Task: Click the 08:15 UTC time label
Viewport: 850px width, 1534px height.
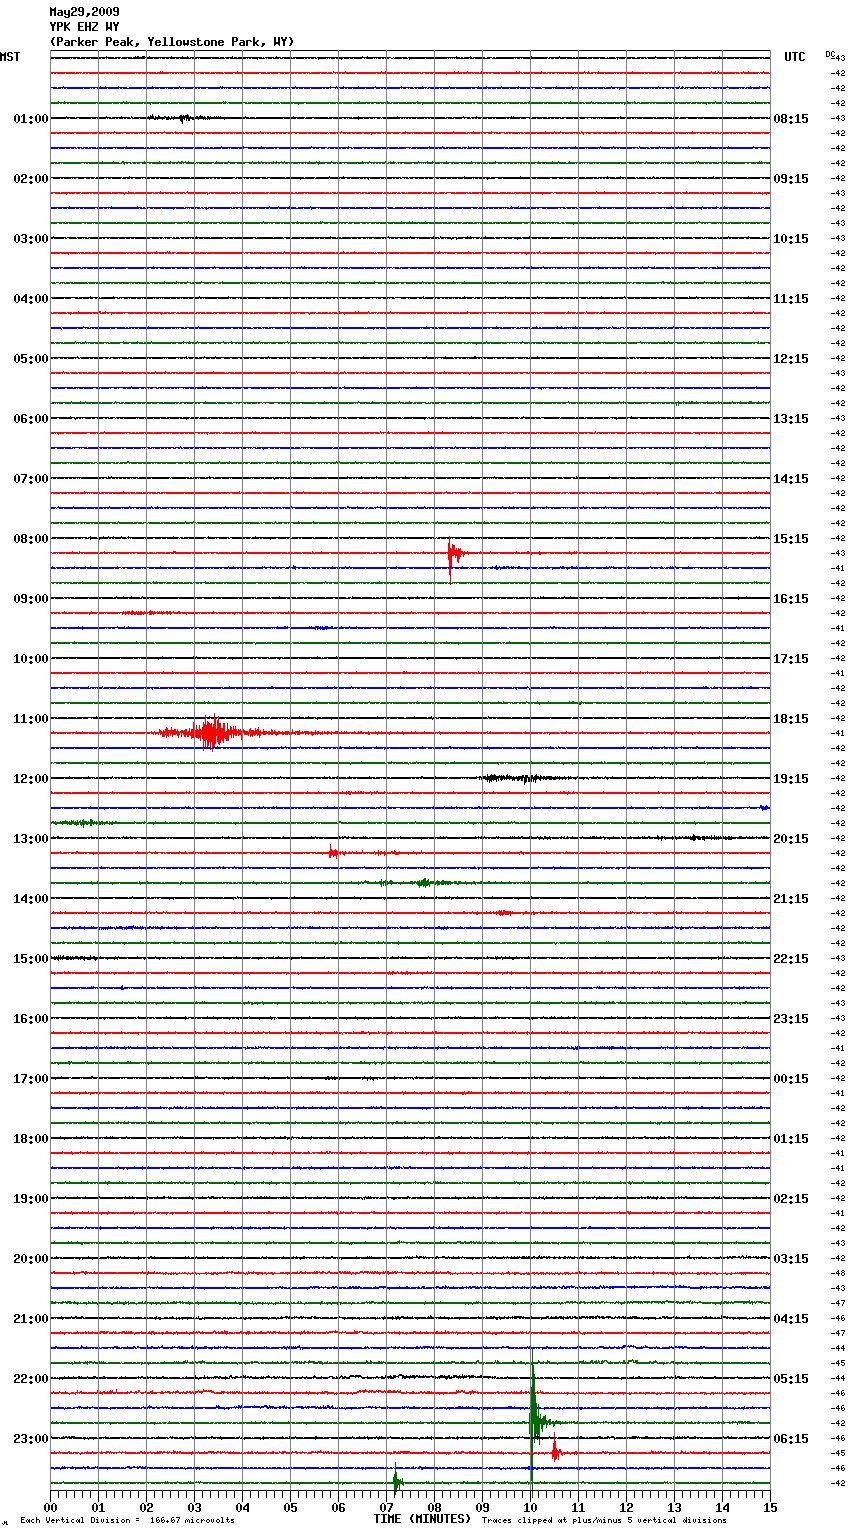Action: (791, 119)
